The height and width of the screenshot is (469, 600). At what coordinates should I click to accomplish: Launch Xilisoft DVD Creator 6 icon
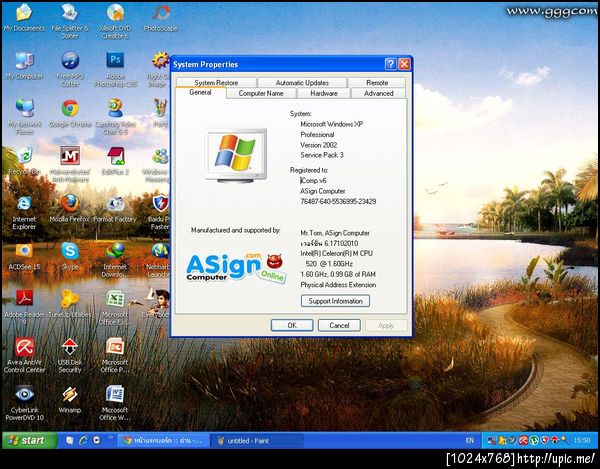click(x=115, y=21)
